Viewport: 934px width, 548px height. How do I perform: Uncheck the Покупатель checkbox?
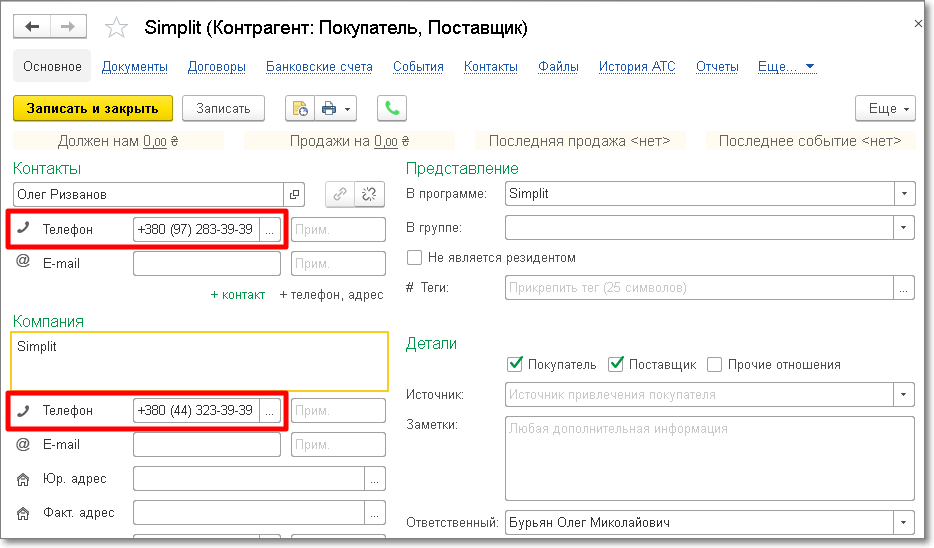click(515, 365)
